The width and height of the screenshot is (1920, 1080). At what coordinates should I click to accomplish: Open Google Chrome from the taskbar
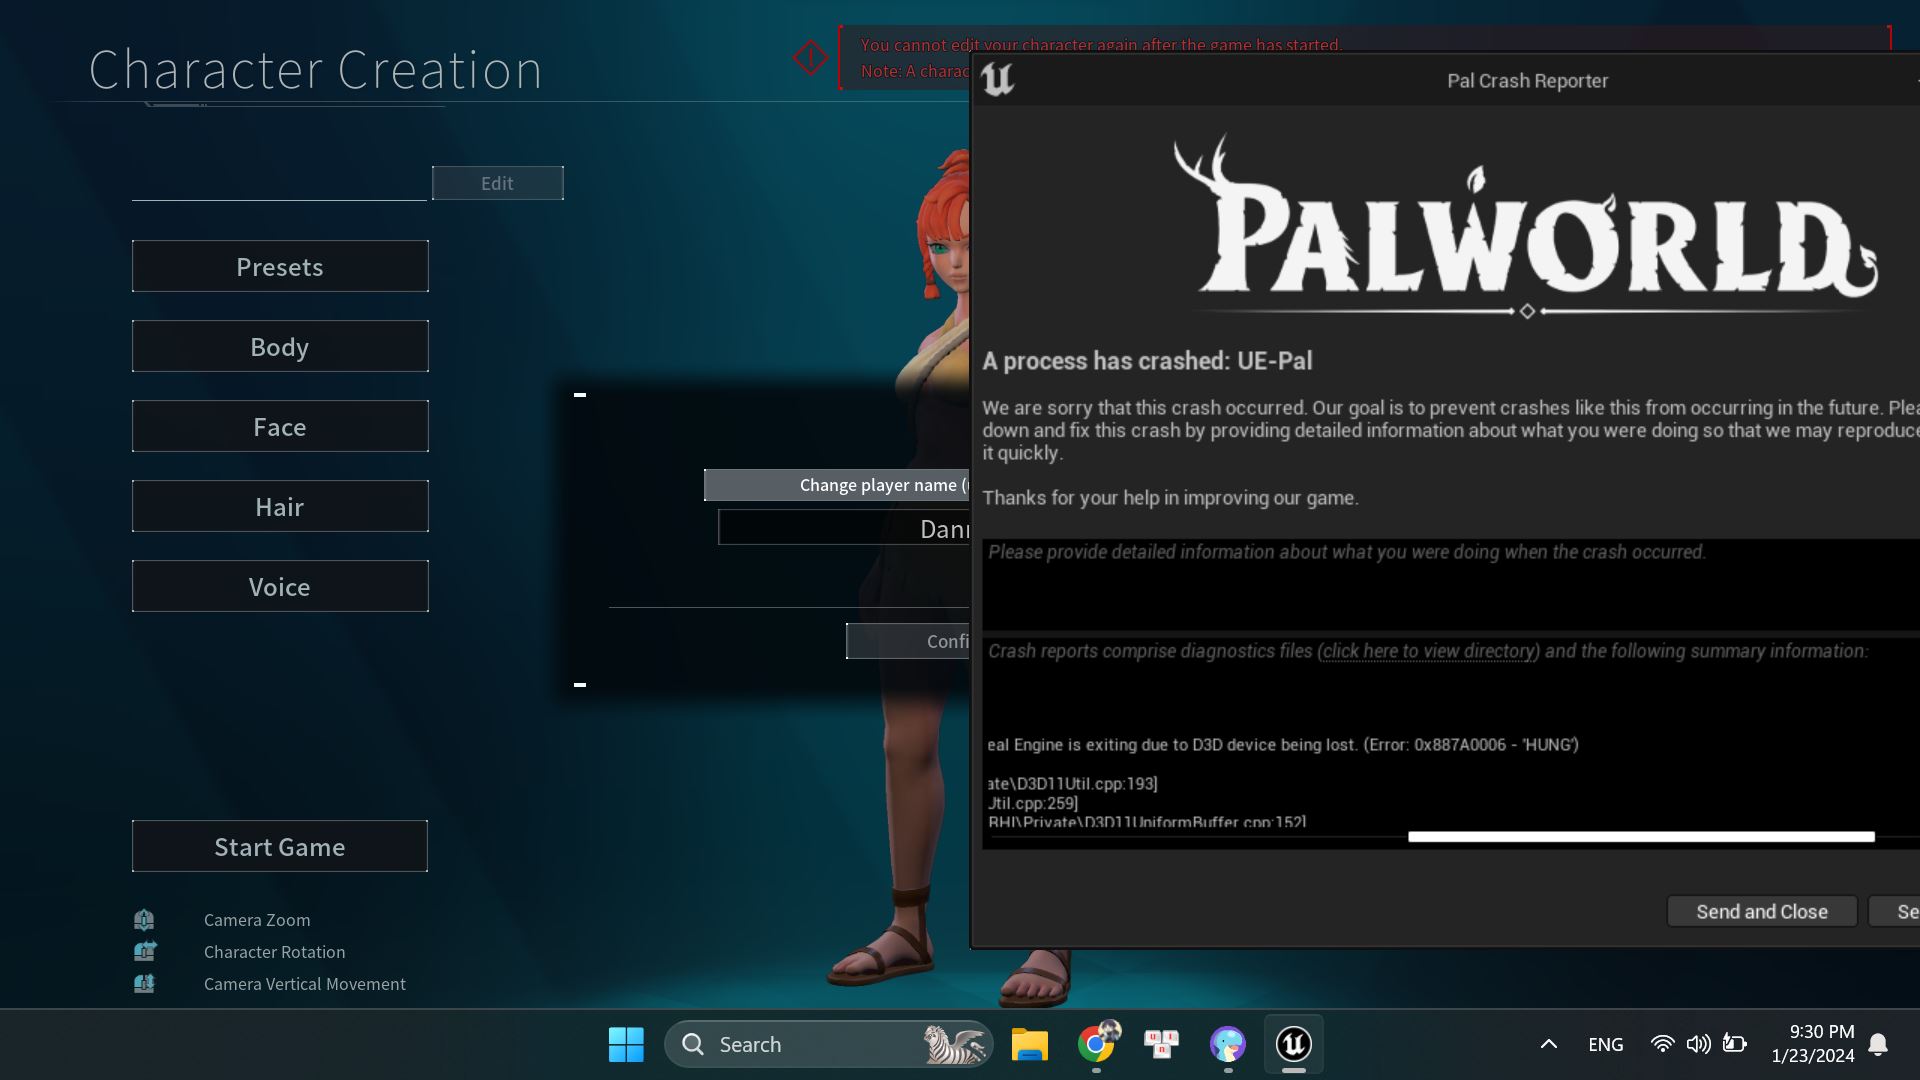click(x=1097, y=1043)
